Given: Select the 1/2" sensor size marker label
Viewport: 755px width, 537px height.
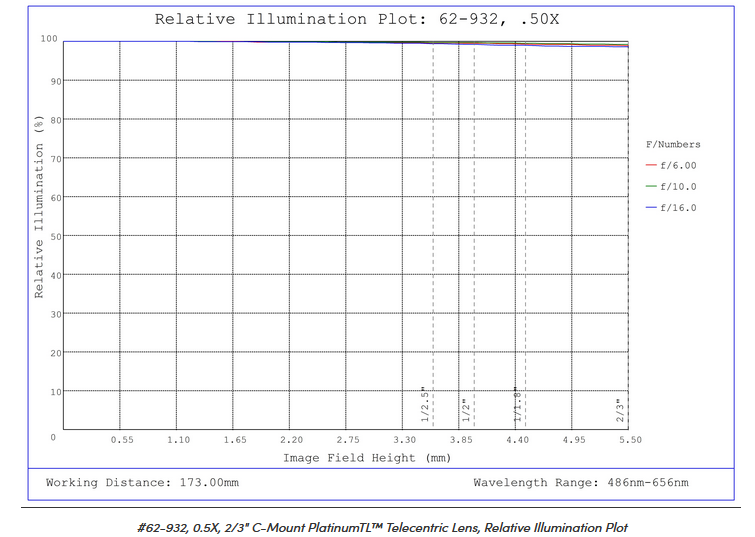Looking at the screenshot, I should (x=465, y=410).
